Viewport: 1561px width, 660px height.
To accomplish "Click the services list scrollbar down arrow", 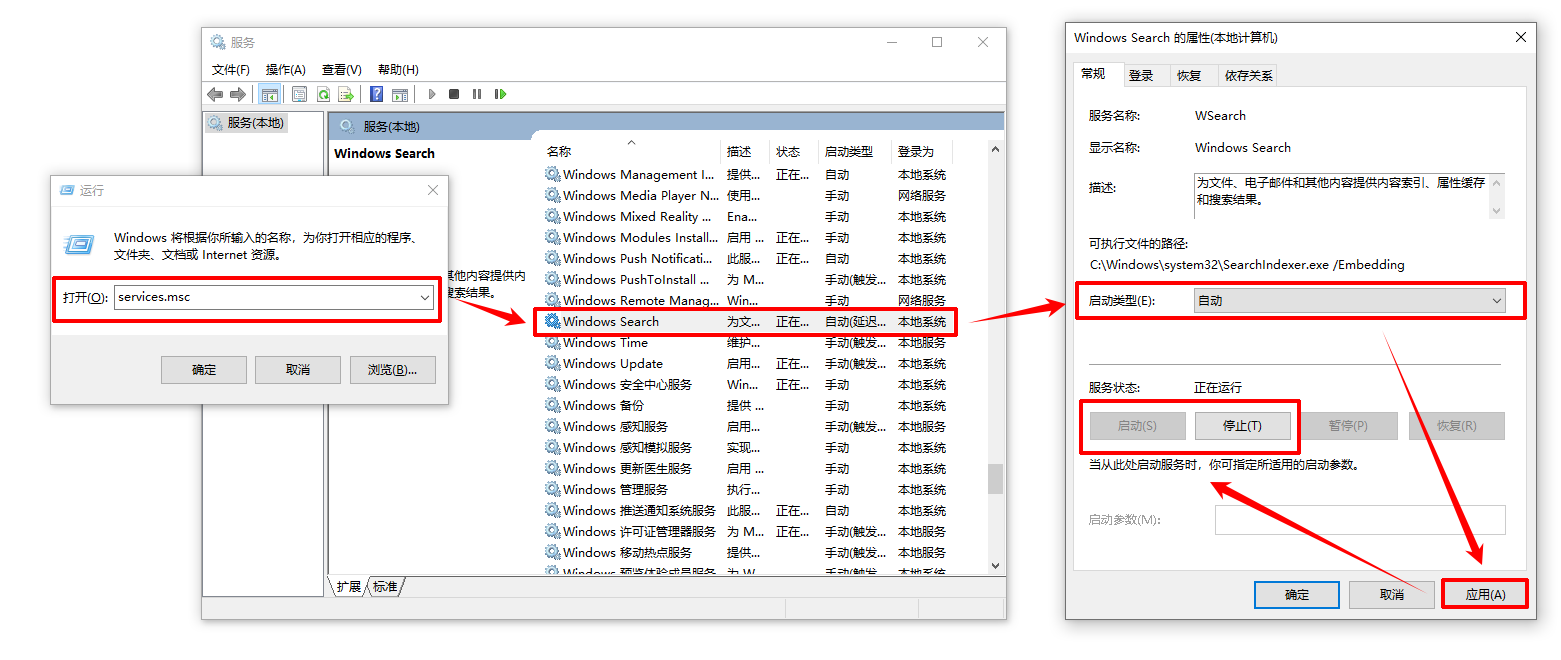I will point(995,566).
